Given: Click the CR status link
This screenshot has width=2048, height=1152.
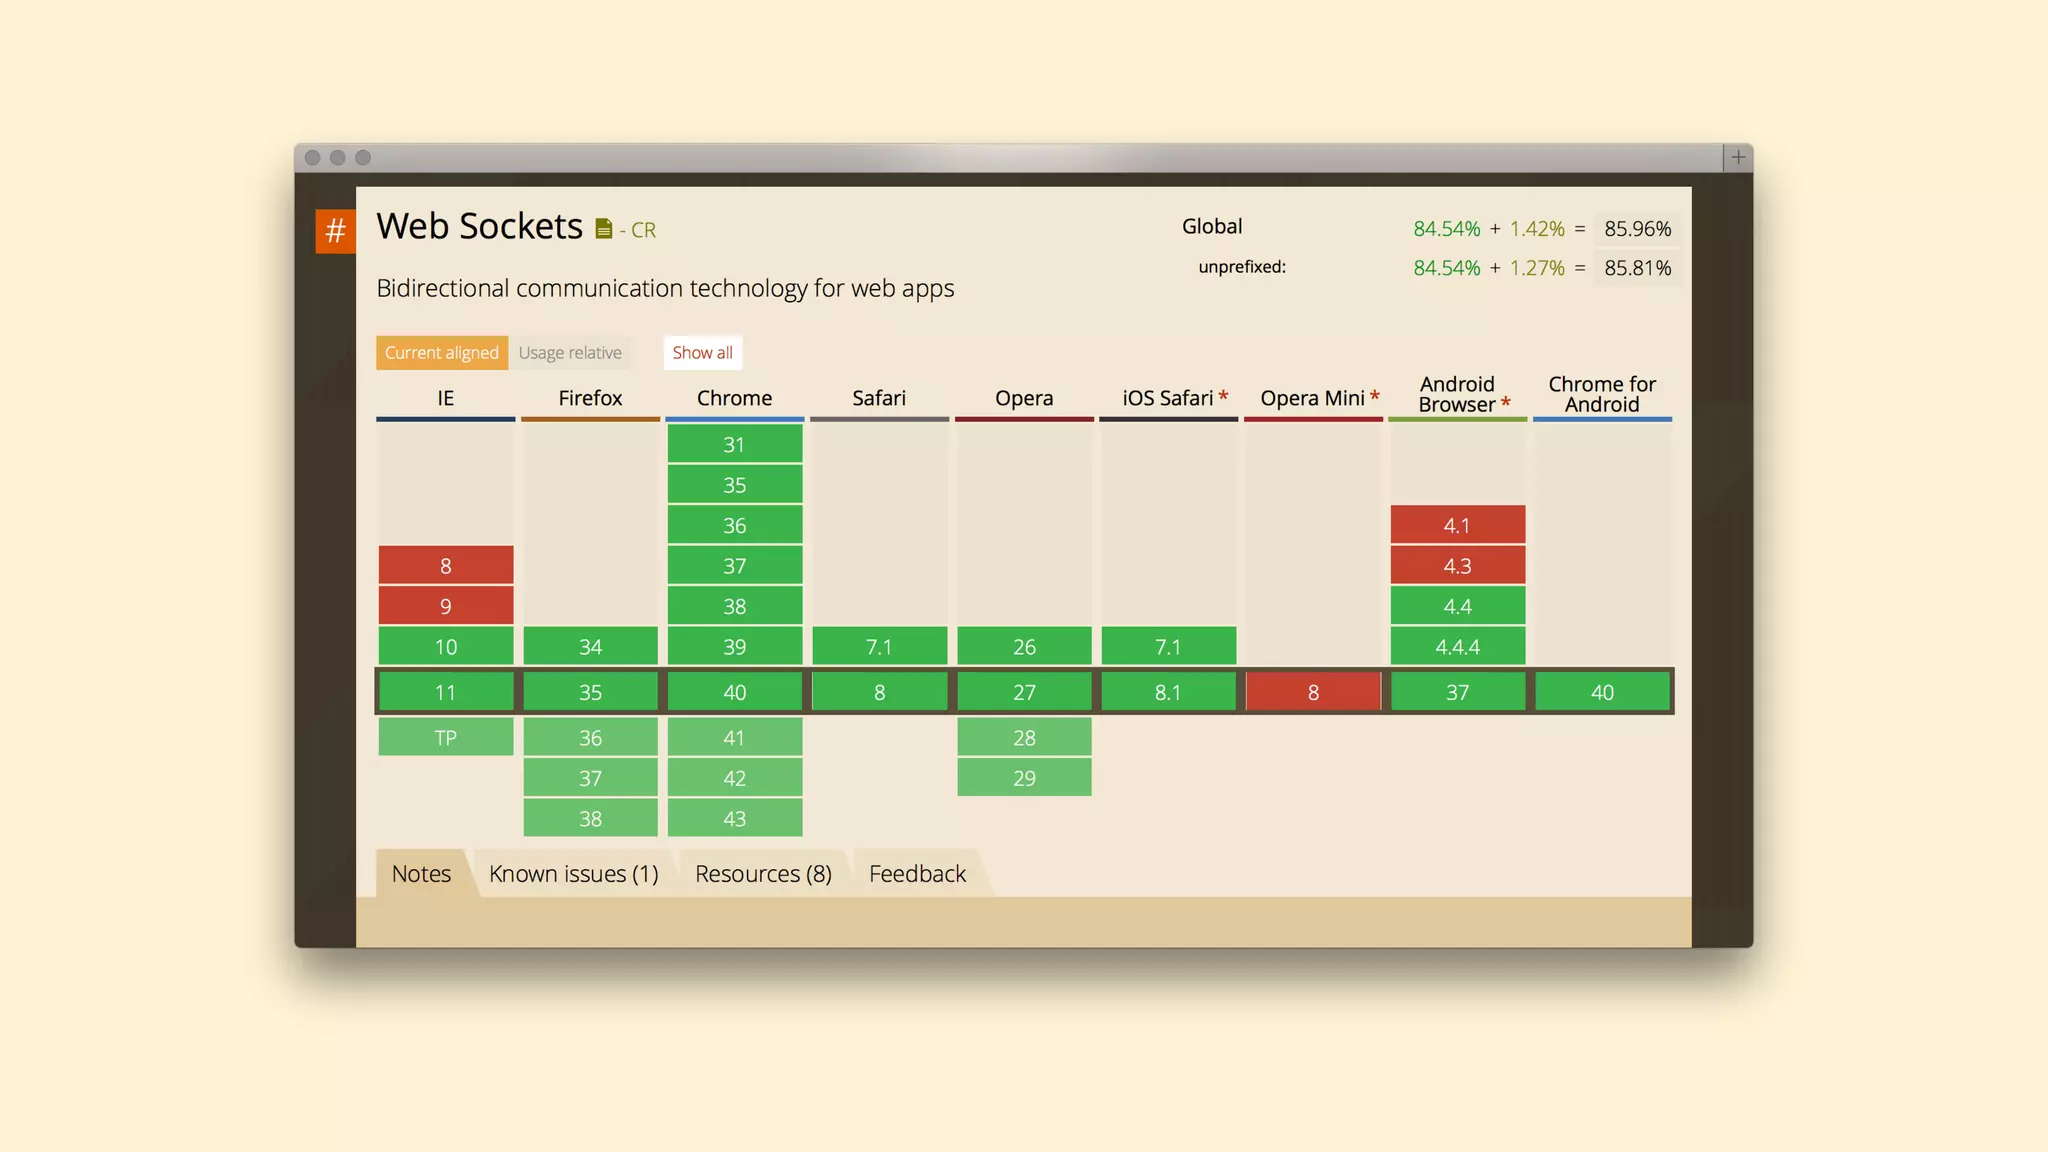Looking at the screenshot, I should click(x=643, y=230).
